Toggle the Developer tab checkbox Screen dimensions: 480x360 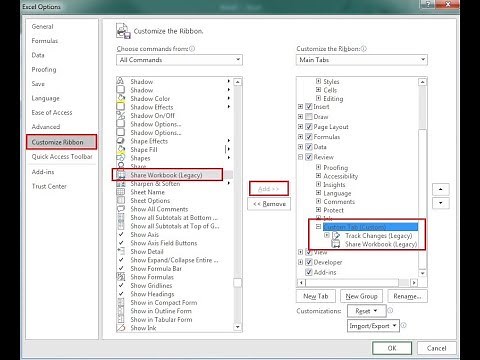pos(309,262)
